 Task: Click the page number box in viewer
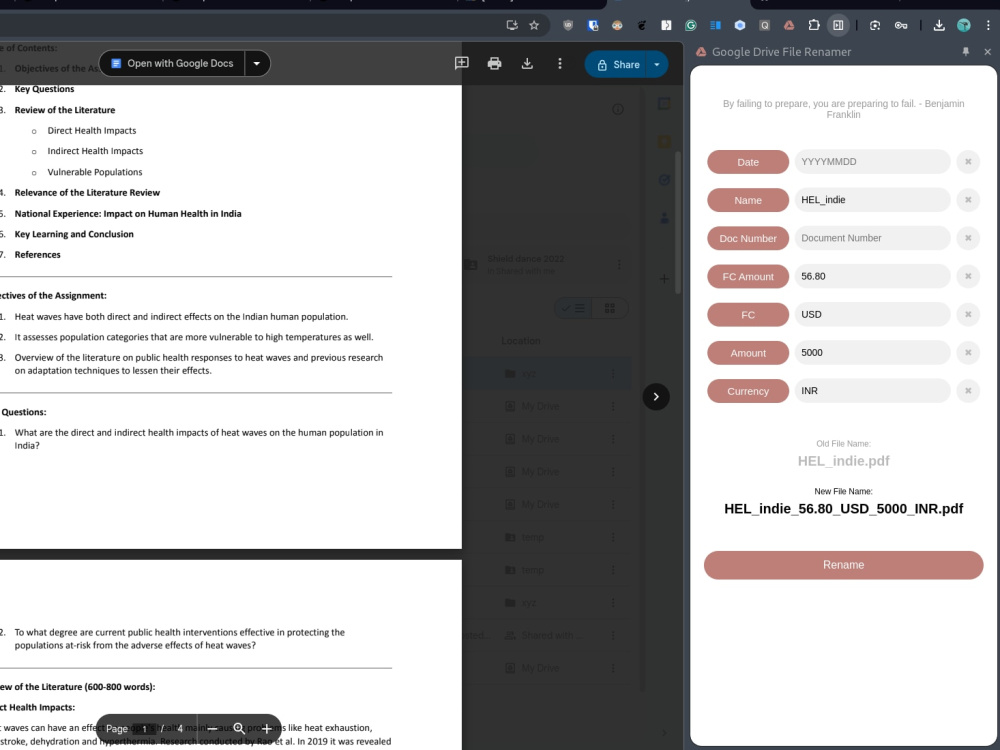coord(144,728)
